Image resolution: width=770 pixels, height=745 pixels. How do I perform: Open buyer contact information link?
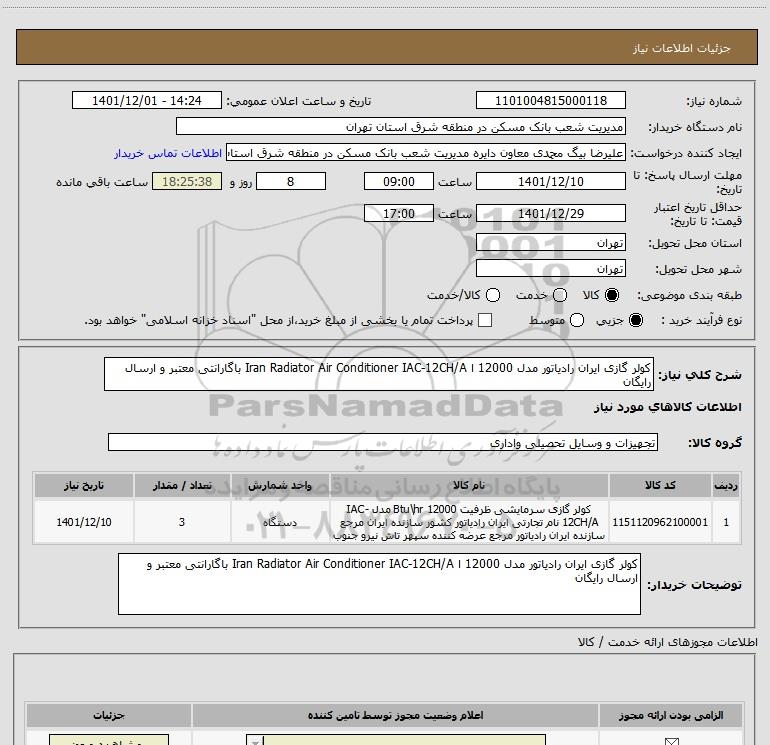point(168,153)
